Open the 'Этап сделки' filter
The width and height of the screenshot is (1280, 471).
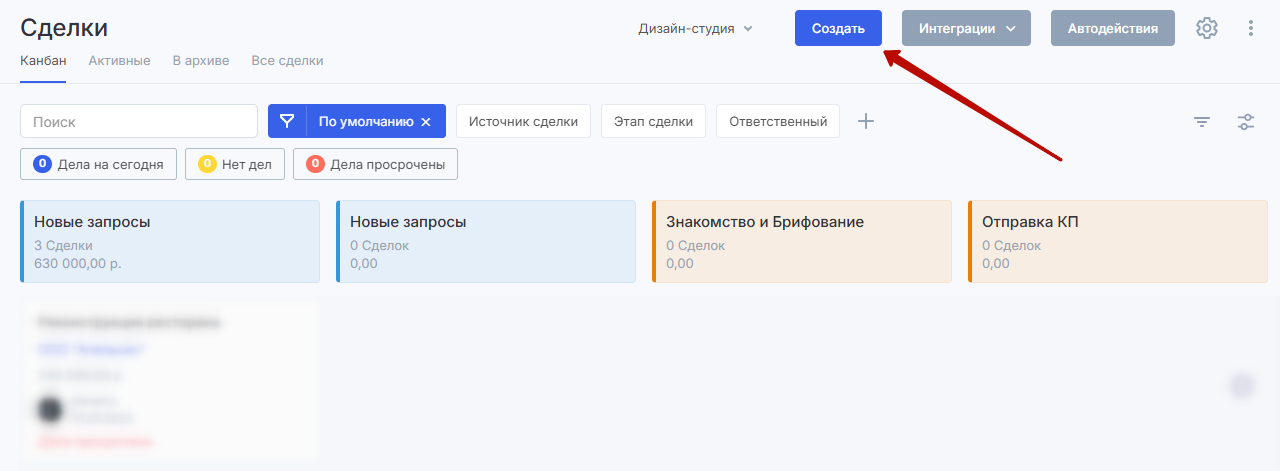[653, 121]
